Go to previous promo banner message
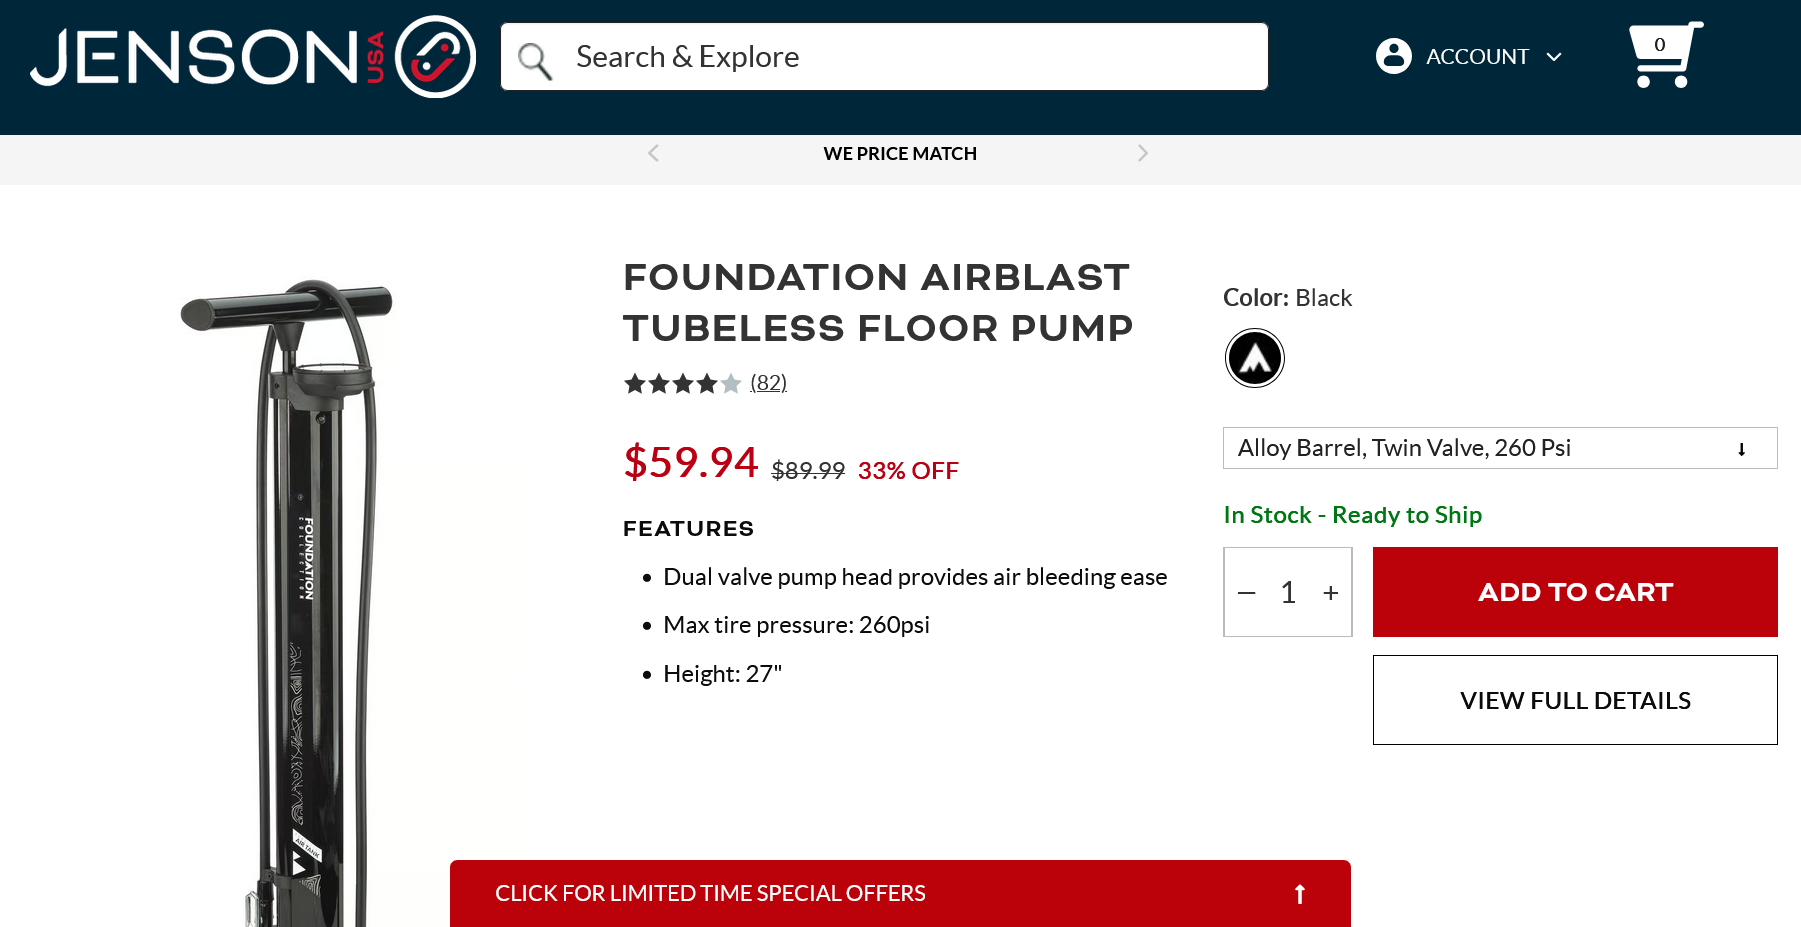 click(x=653, y=153)
